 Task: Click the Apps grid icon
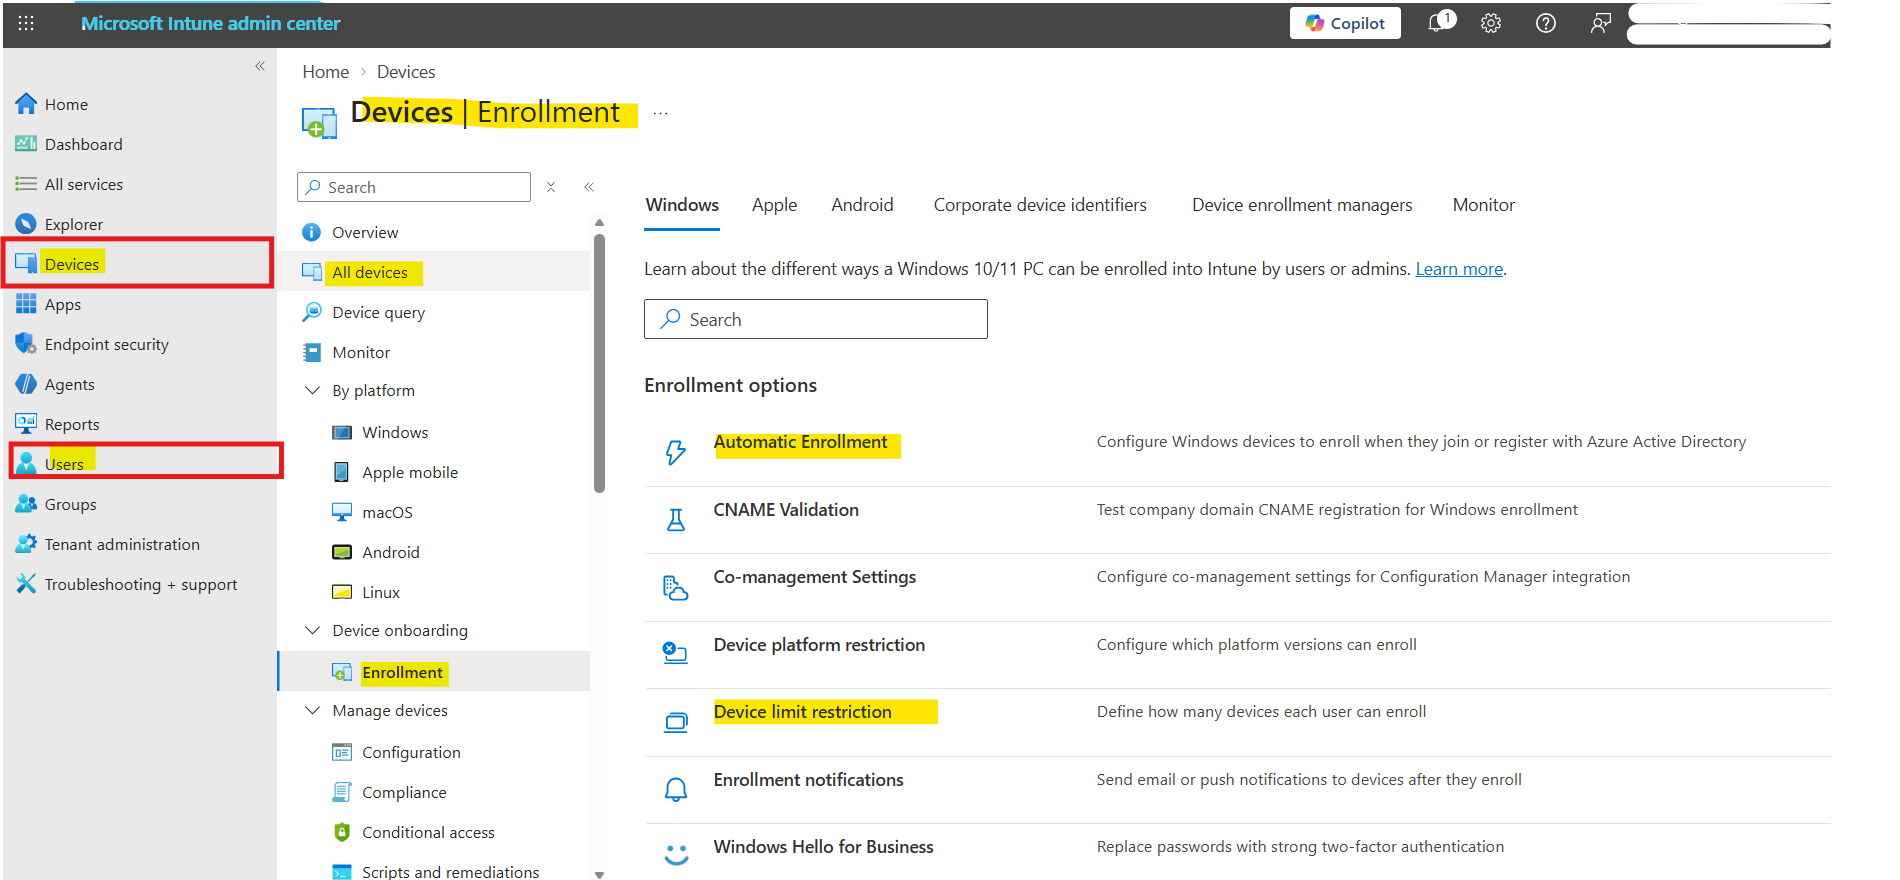click(x=26, y=304)
